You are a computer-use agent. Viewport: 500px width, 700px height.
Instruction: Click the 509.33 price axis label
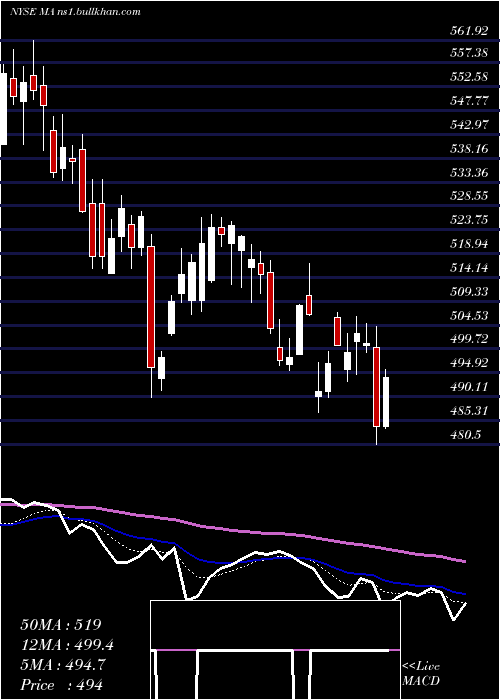(468, 292)
